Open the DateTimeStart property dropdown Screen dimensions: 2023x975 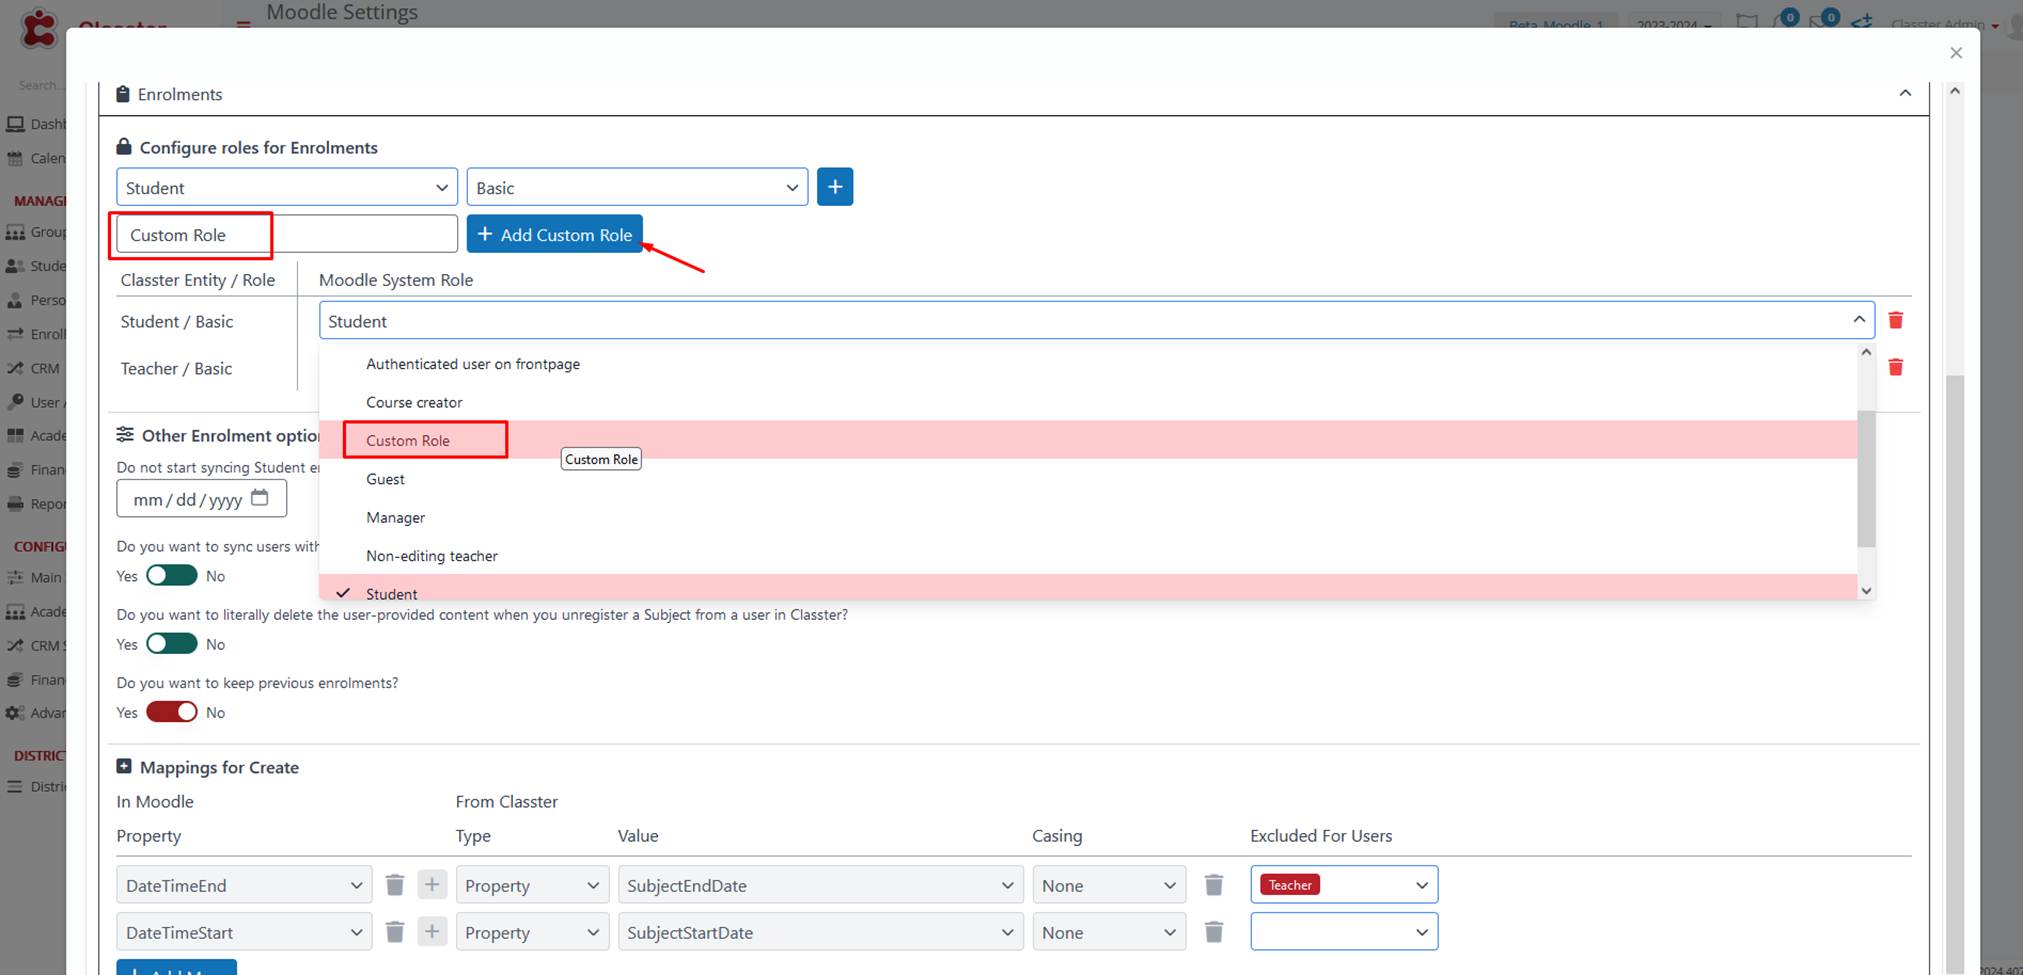(244, 932)
